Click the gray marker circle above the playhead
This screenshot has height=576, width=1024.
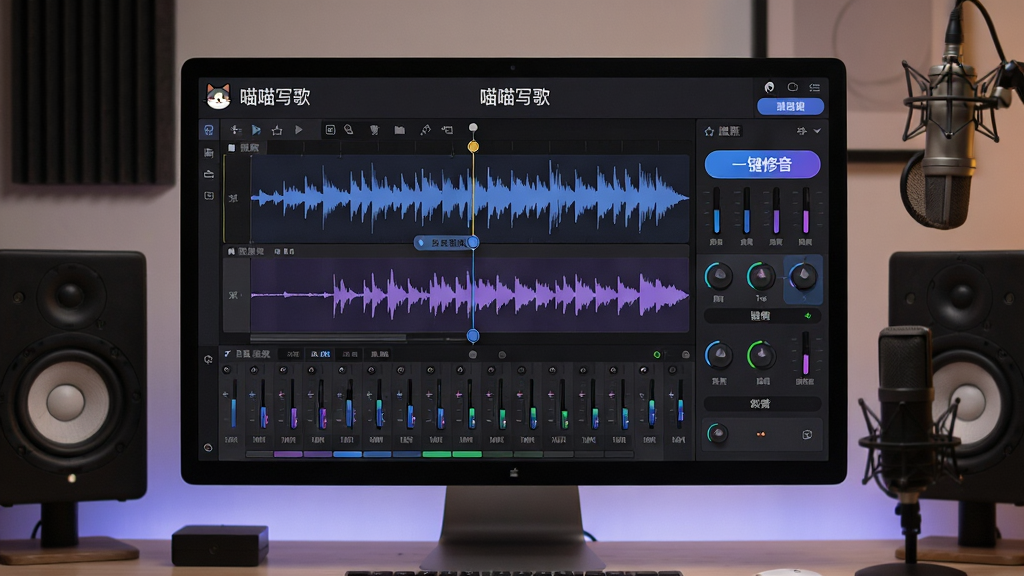(x=473, y=127)
